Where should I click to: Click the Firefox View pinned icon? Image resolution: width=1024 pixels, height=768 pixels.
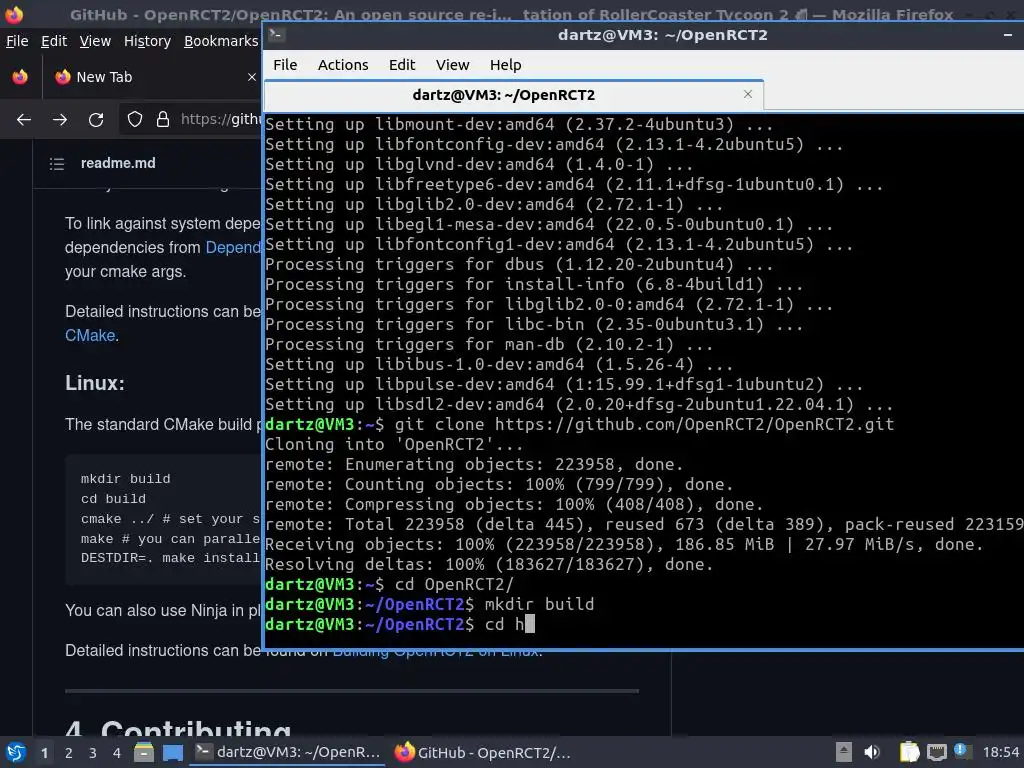coord(20,77)
